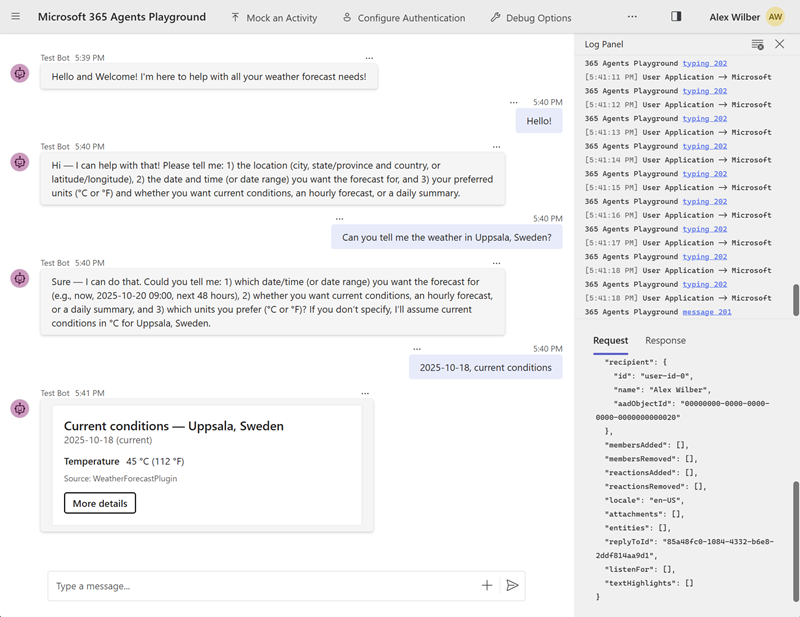Send the message with the send arrow icon
The height and width of the screenshot is (617, 800).
tap(512, 586)
